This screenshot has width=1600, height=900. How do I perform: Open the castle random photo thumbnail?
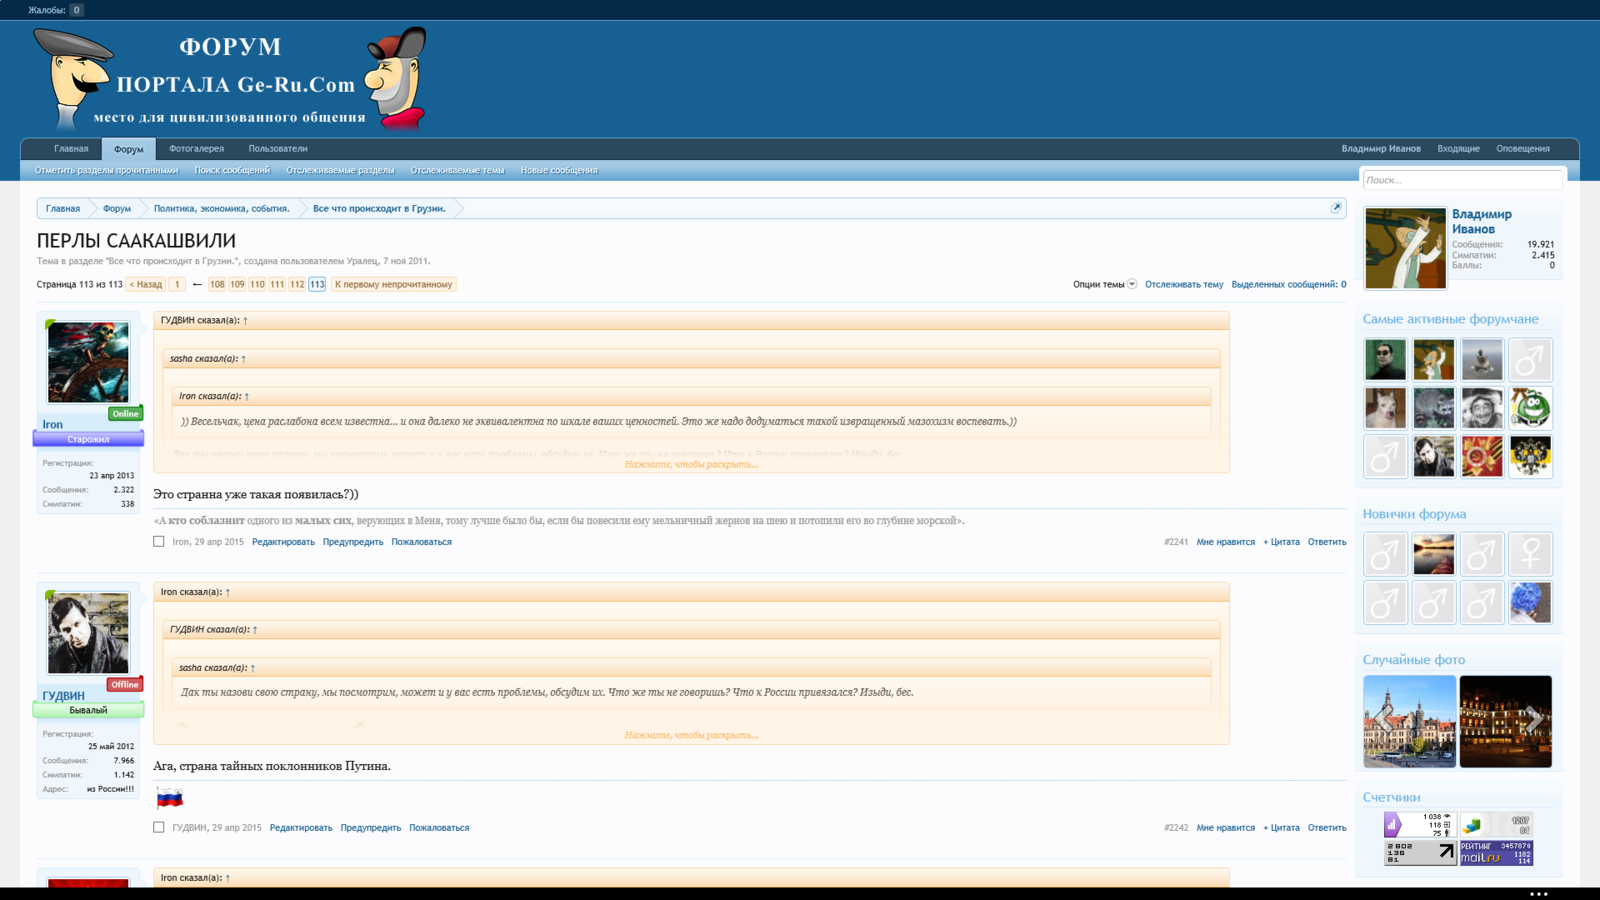(1409, 721)
